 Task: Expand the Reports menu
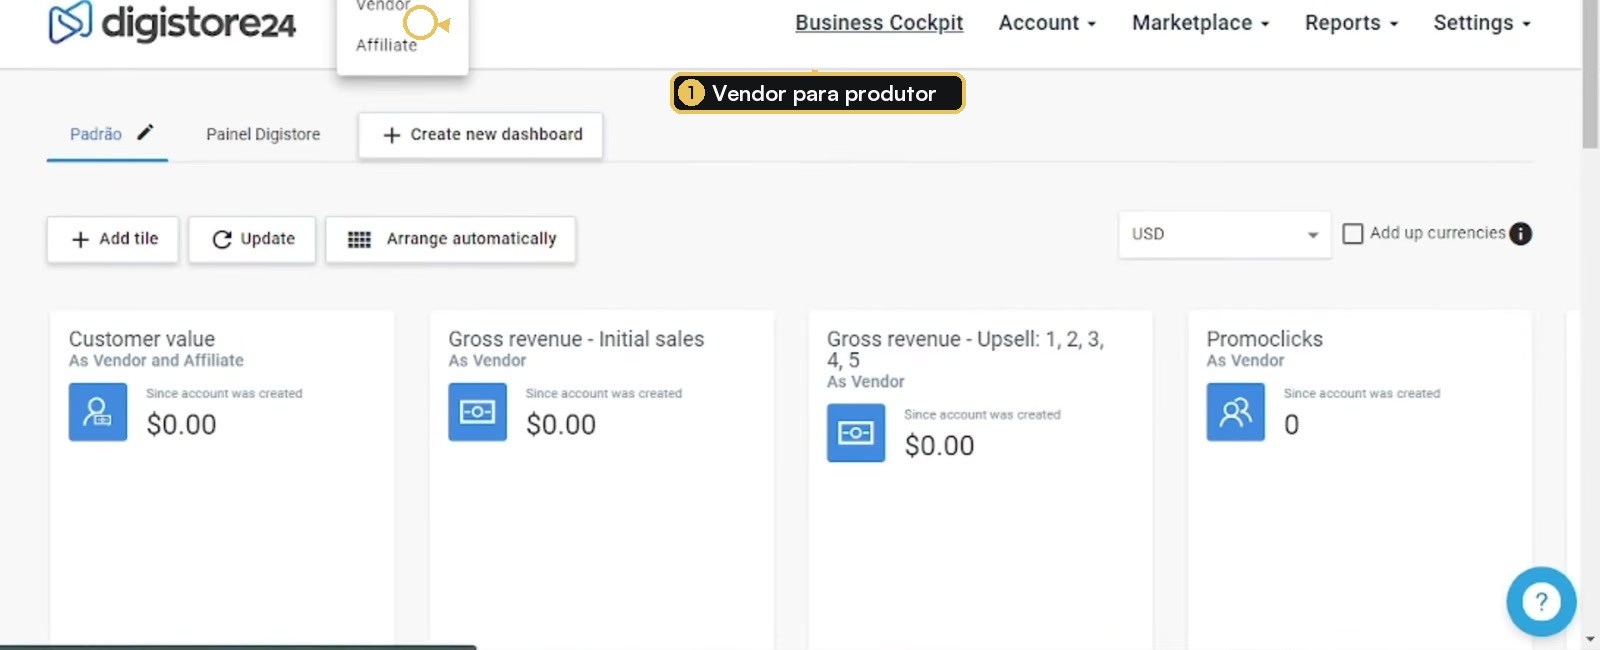[1351, 23]
